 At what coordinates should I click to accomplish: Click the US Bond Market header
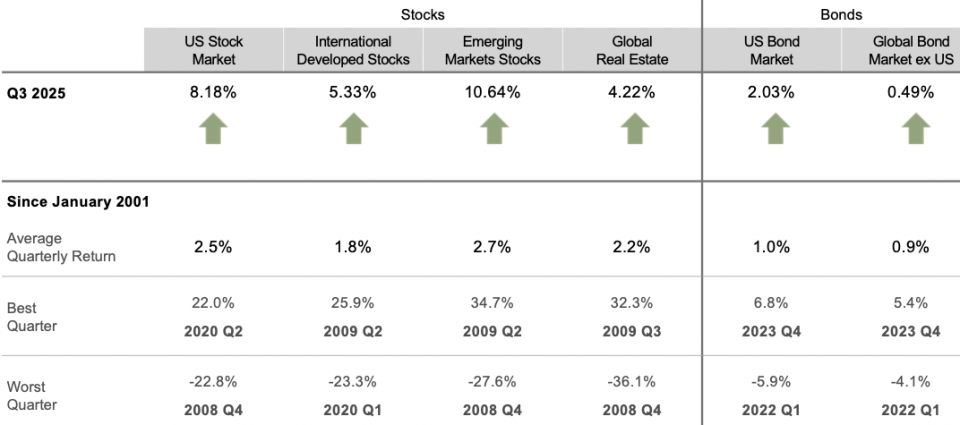point(771,50)
